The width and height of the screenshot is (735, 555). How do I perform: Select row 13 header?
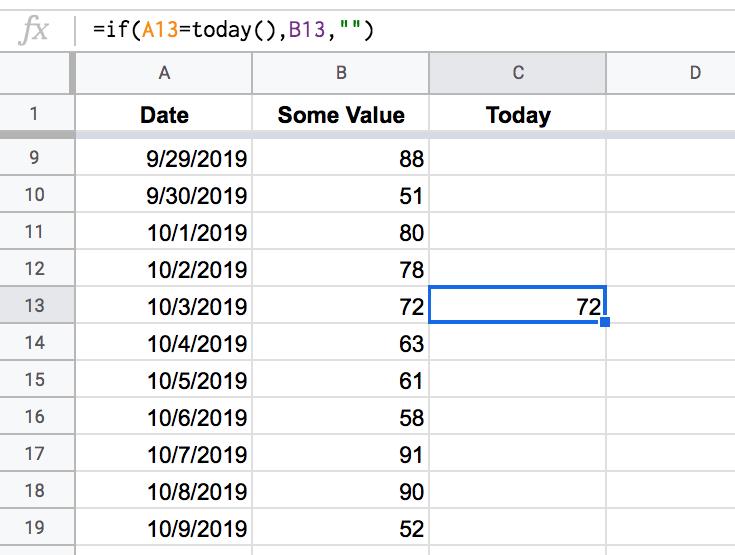coord(37,305)
